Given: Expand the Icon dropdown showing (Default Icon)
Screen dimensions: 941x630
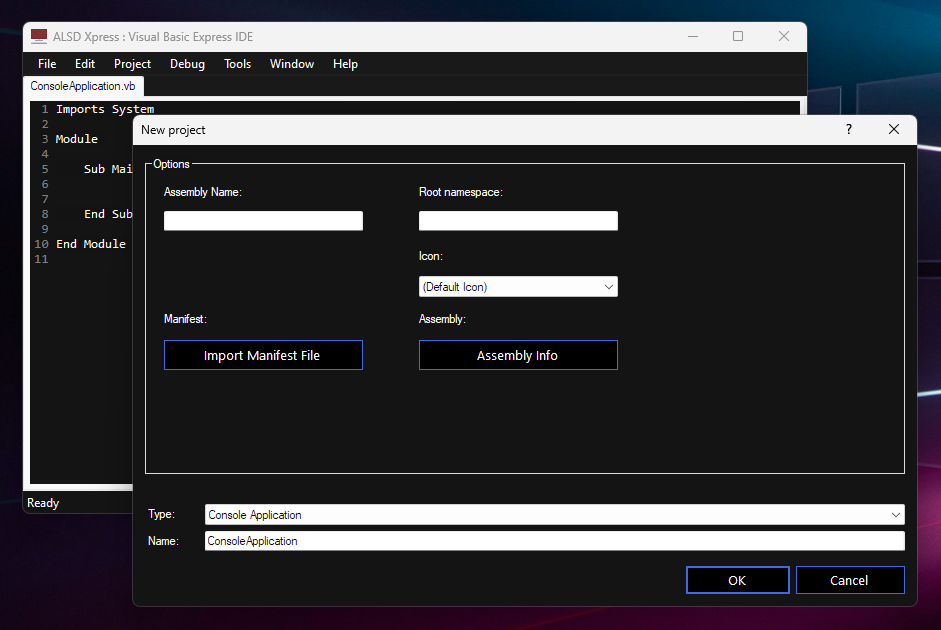Looking at the screenshot, I should point(518,287).
